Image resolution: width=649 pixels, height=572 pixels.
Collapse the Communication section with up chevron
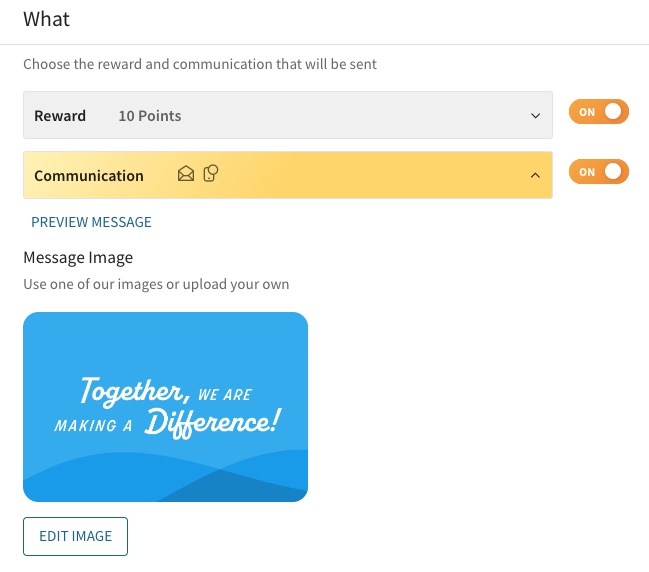click(535, 175)
